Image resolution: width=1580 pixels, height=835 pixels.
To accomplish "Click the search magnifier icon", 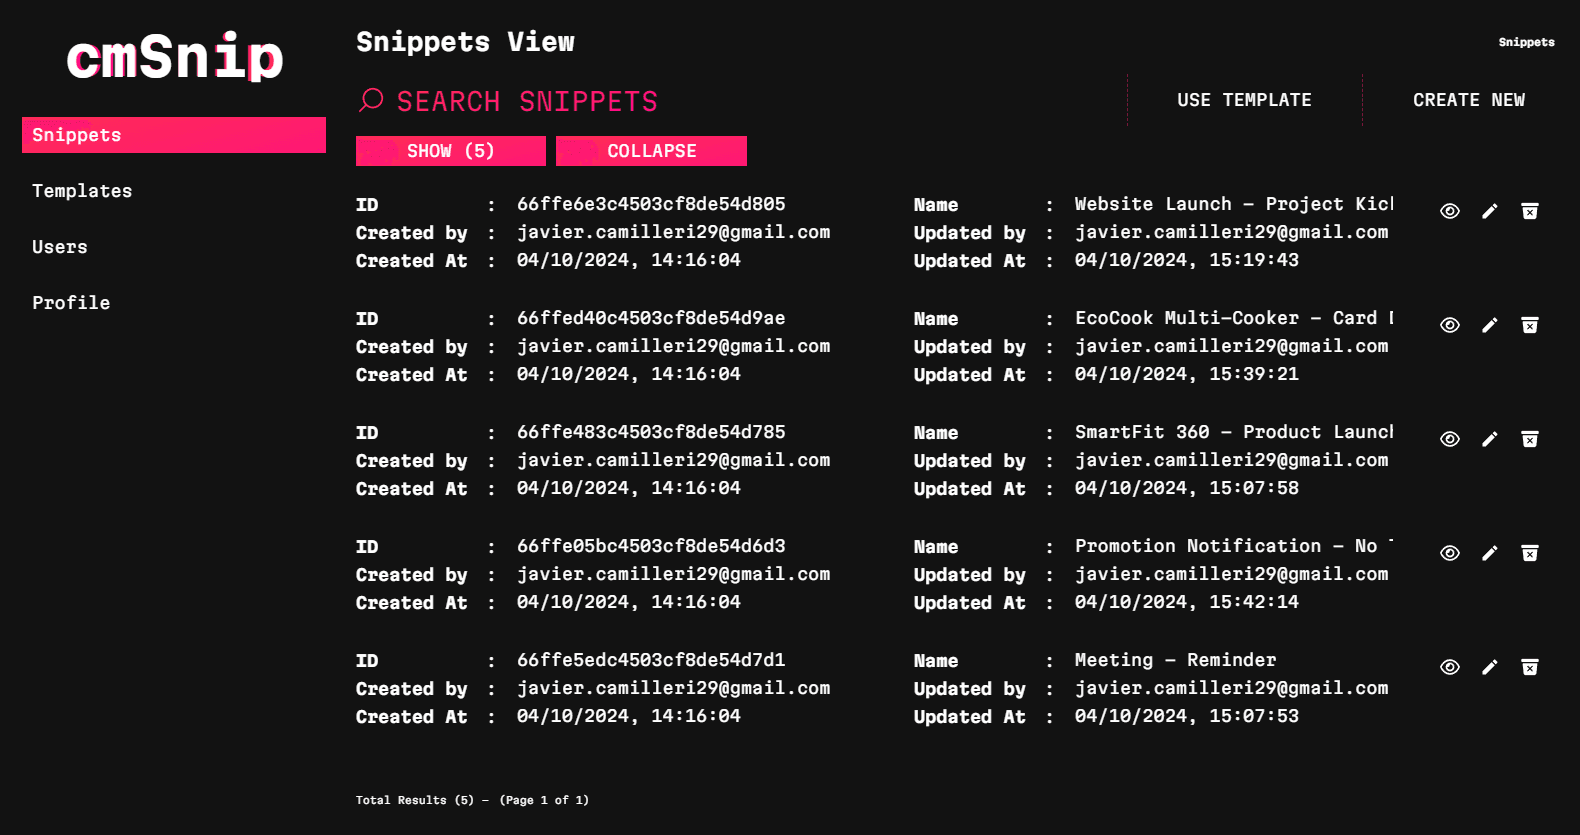I will (371, 100).
